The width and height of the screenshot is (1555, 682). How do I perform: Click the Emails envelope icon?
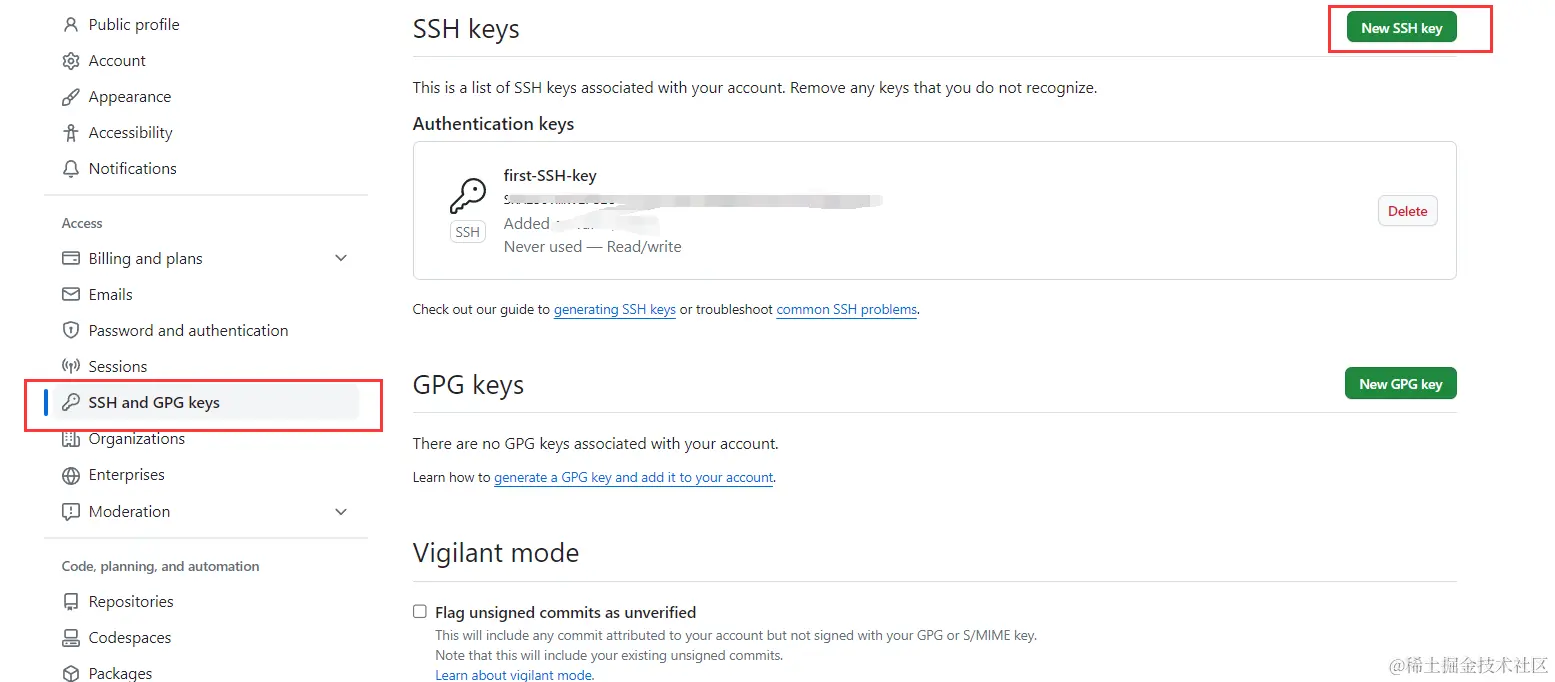(70, 295)
